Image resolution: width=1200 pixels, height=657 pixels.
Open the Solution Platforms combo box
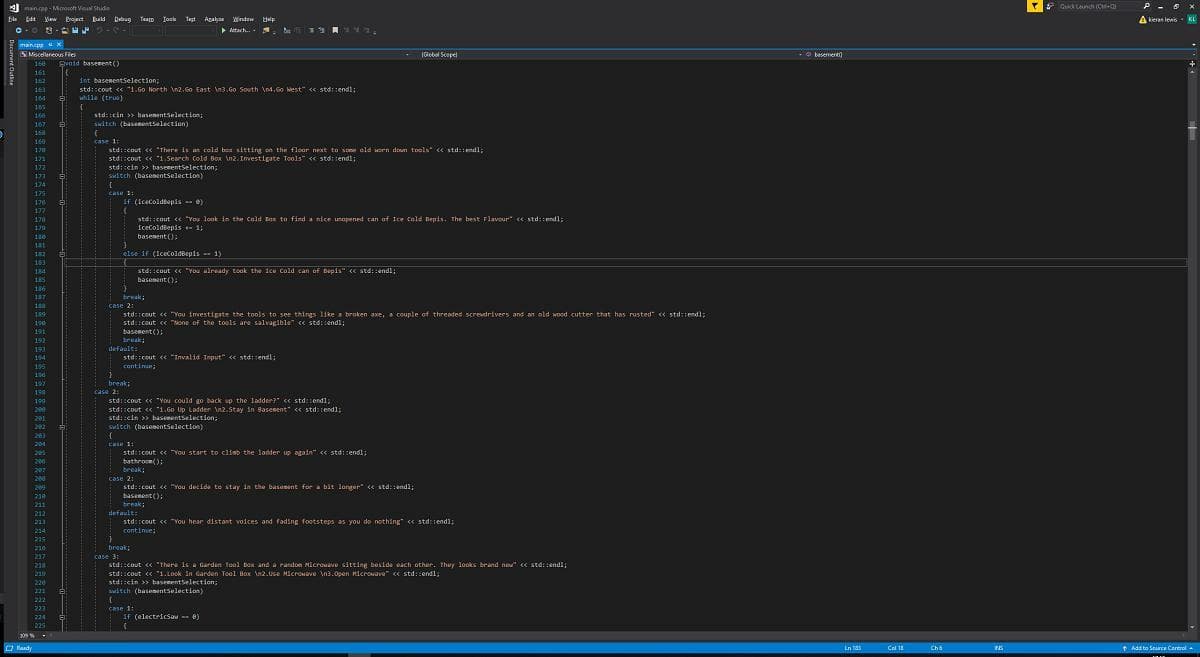191,30
